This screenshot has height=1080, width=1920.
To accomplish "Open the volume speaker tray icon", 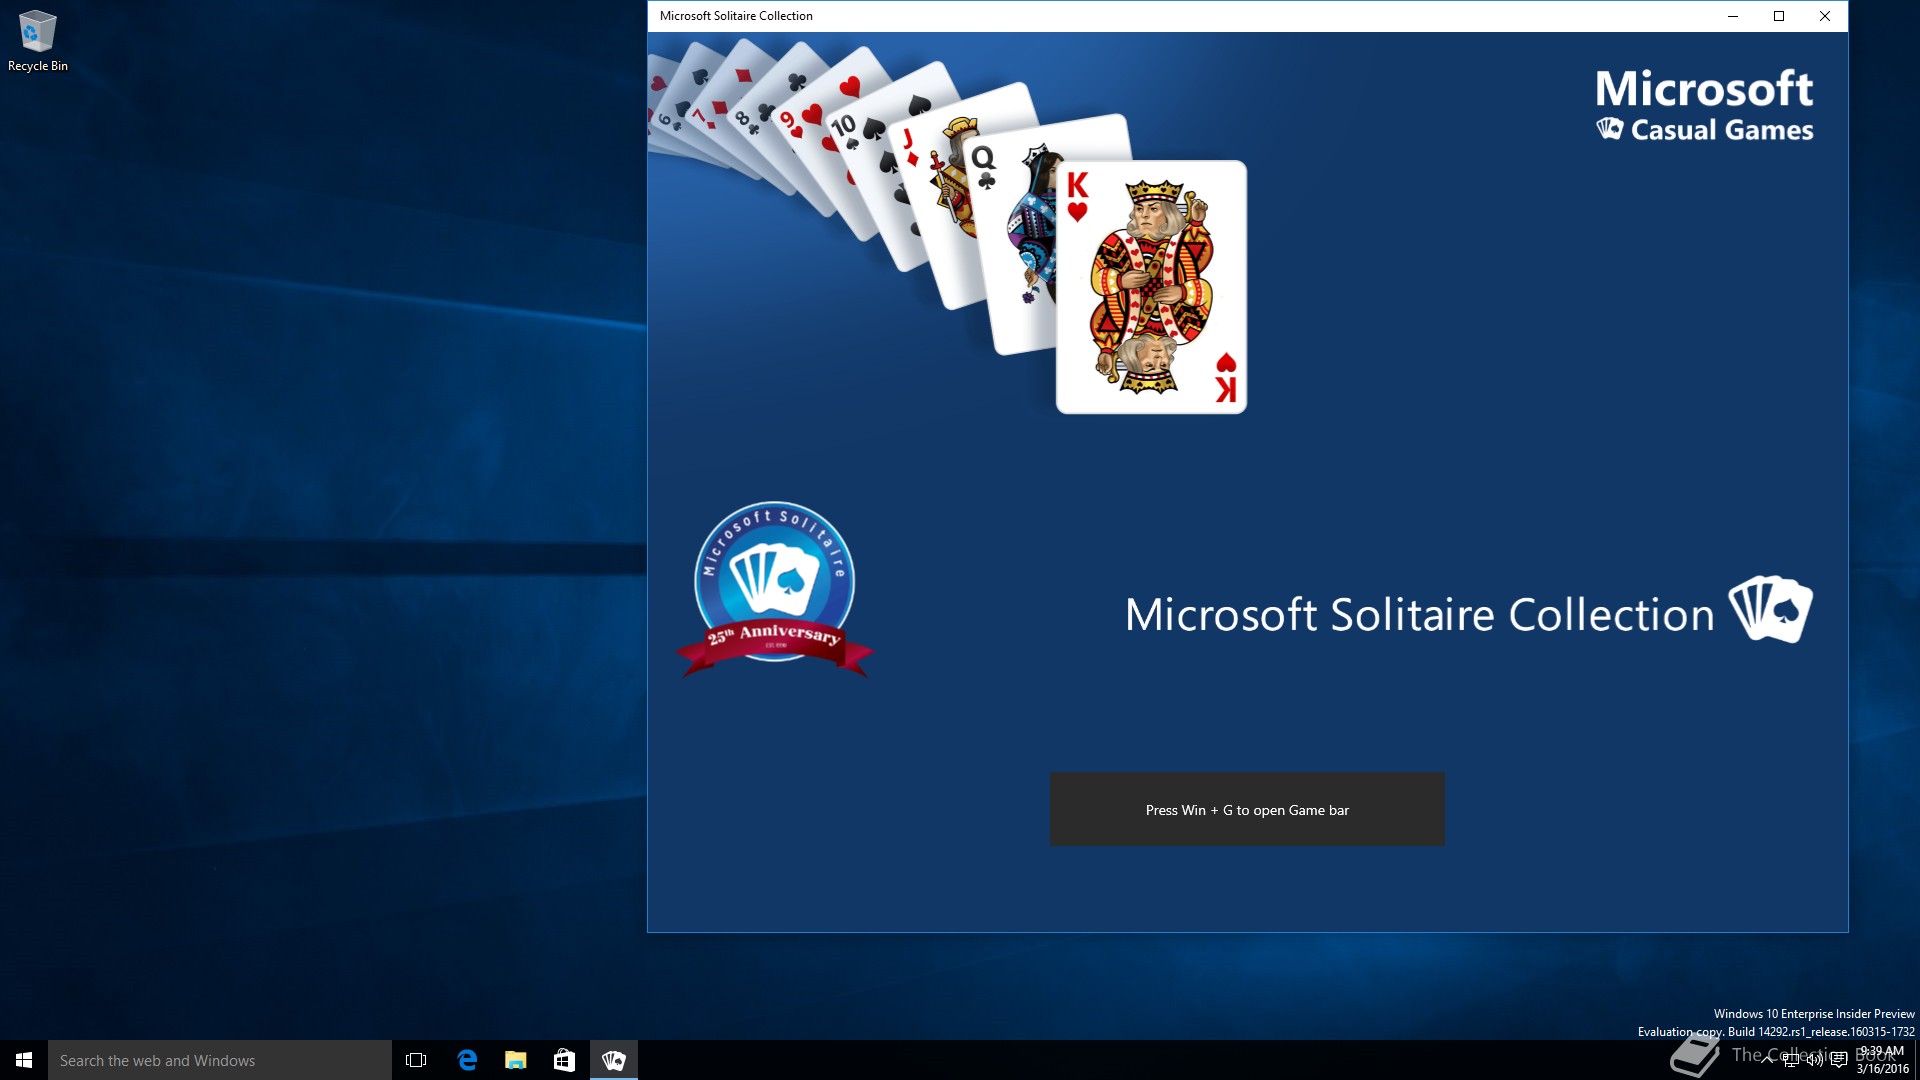I will [1815, 1060].
